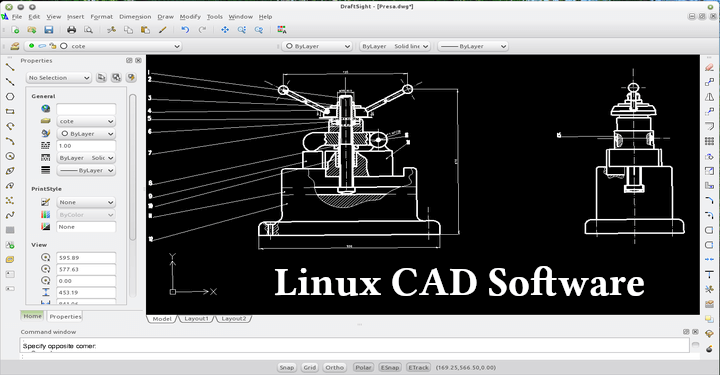Click the Delete eraser icon on right toolbar

coord(709,67)
